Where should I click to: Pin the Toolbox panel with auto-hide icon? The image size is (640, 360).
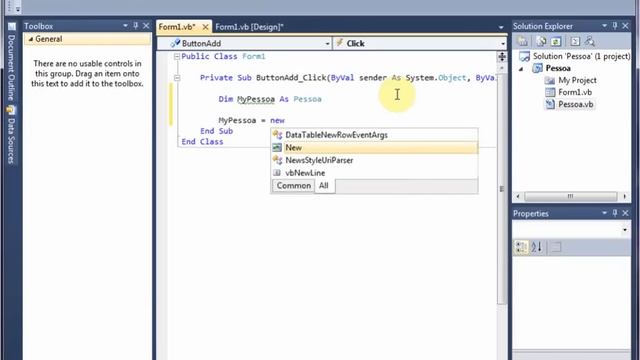point(136,26)
